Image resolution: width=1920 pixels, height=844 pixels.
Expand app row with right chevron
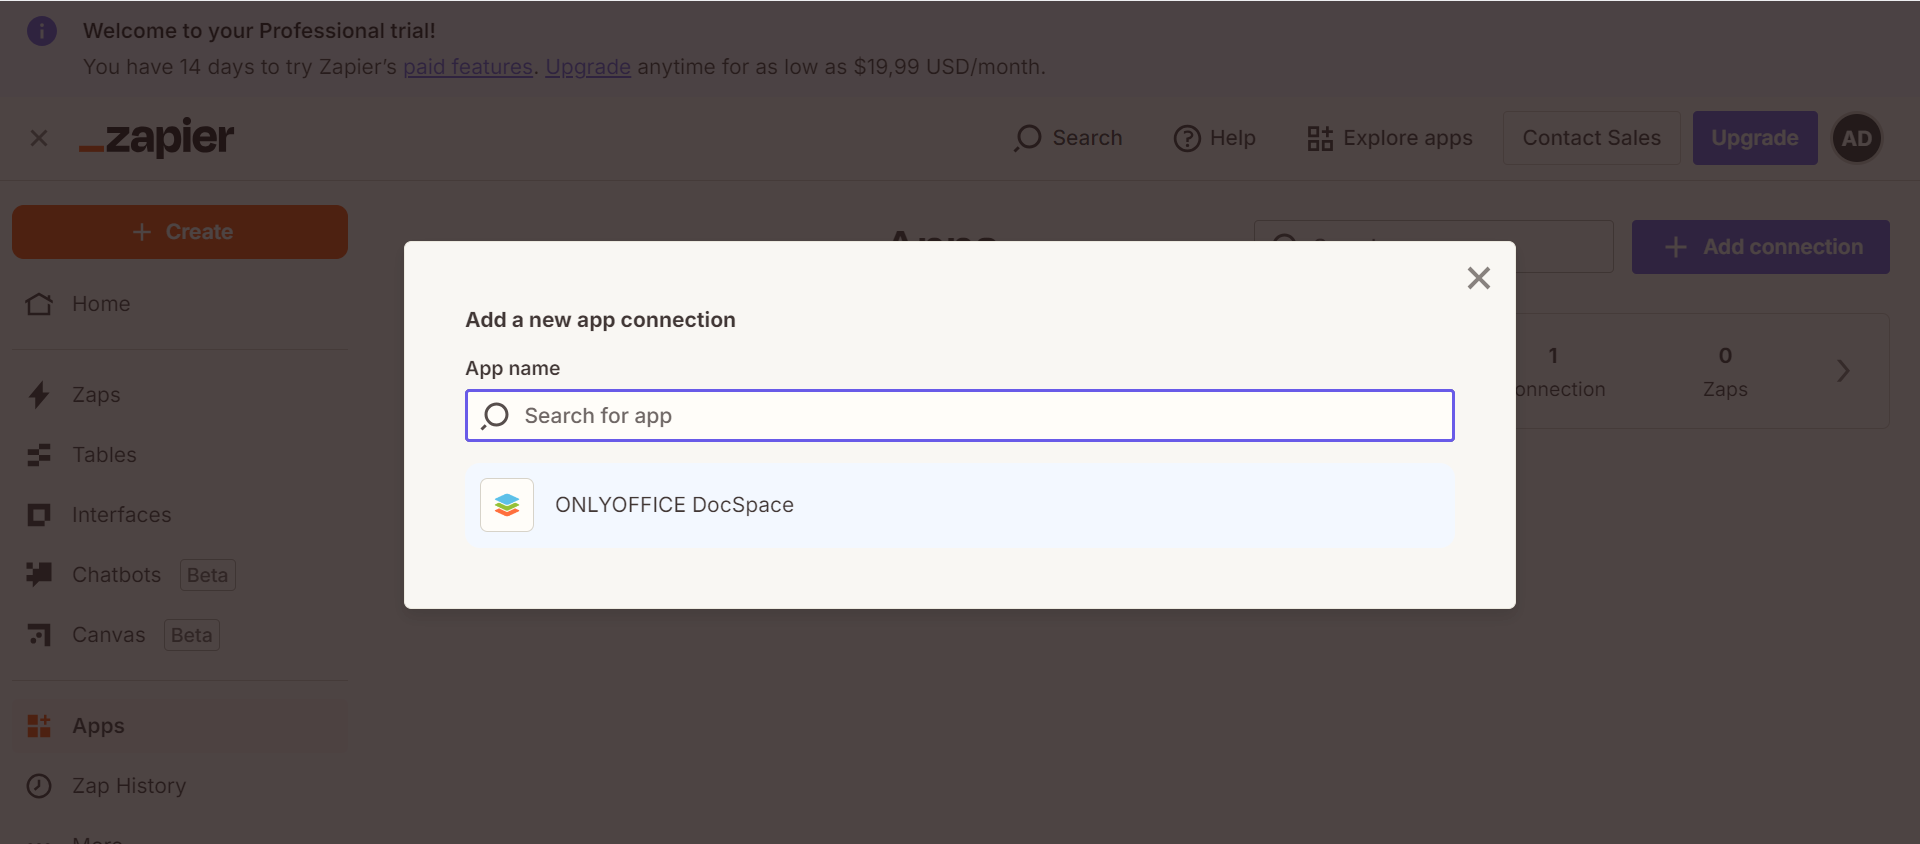(1843, 371)
